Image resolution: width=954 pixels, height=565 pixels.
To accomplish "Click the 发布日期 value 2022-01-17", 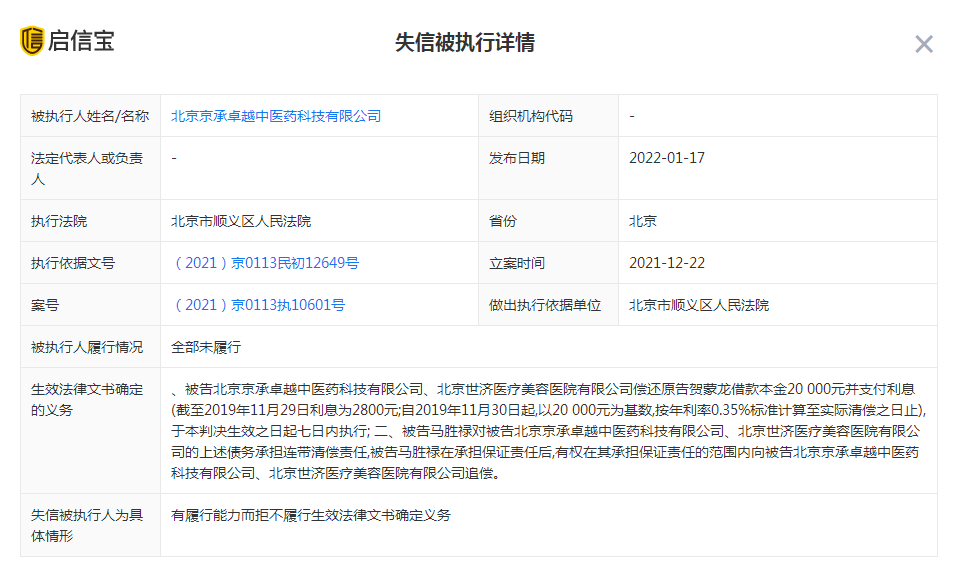I will (x=667, y=158).
